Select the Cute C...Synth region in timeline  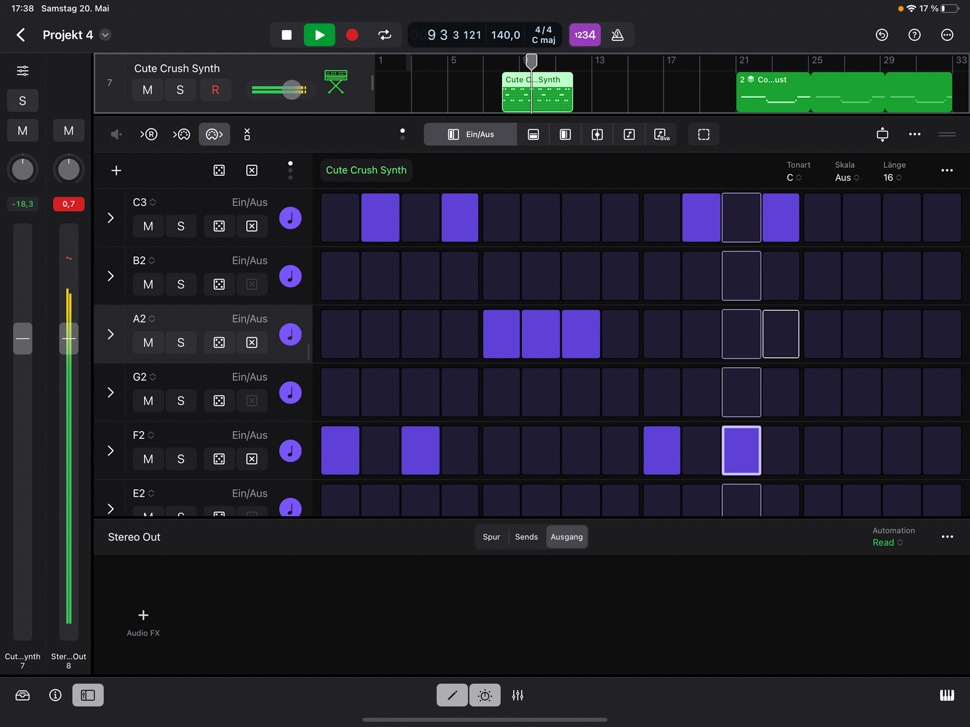tap(537, 92)
